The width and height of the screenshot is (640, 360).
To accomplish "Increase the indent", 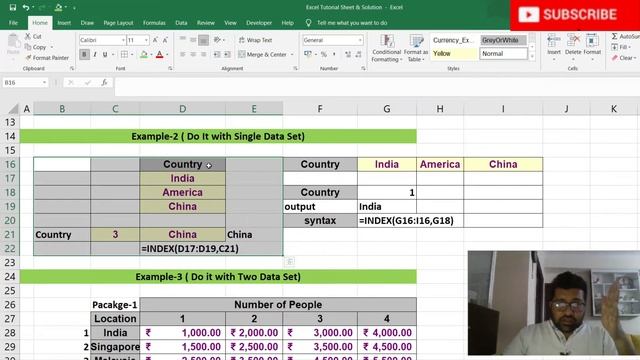I will point(227,54).
